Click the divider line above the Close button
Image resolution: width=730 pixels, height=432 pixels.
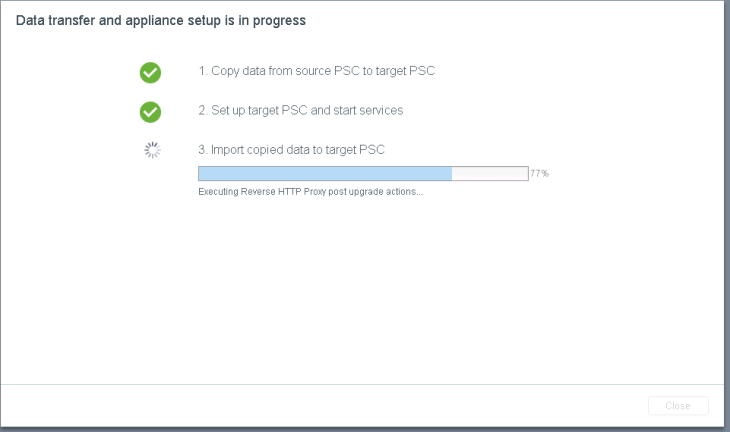(x=365, y=384)
